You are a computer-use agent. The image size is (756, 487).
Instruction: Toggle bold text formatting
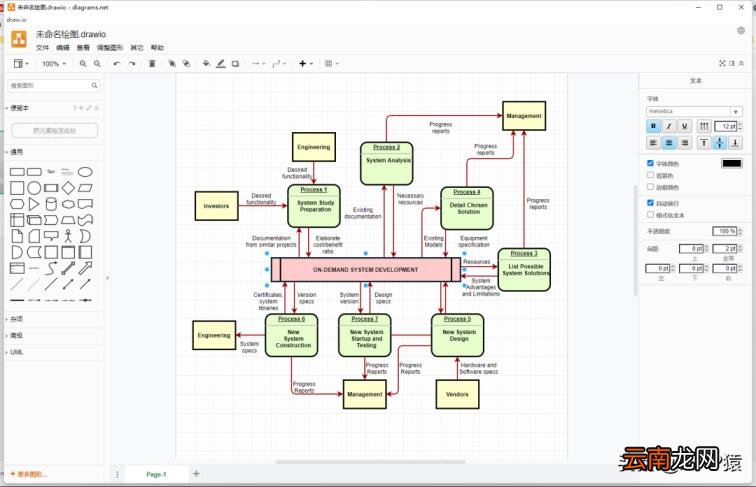(653, 126)
